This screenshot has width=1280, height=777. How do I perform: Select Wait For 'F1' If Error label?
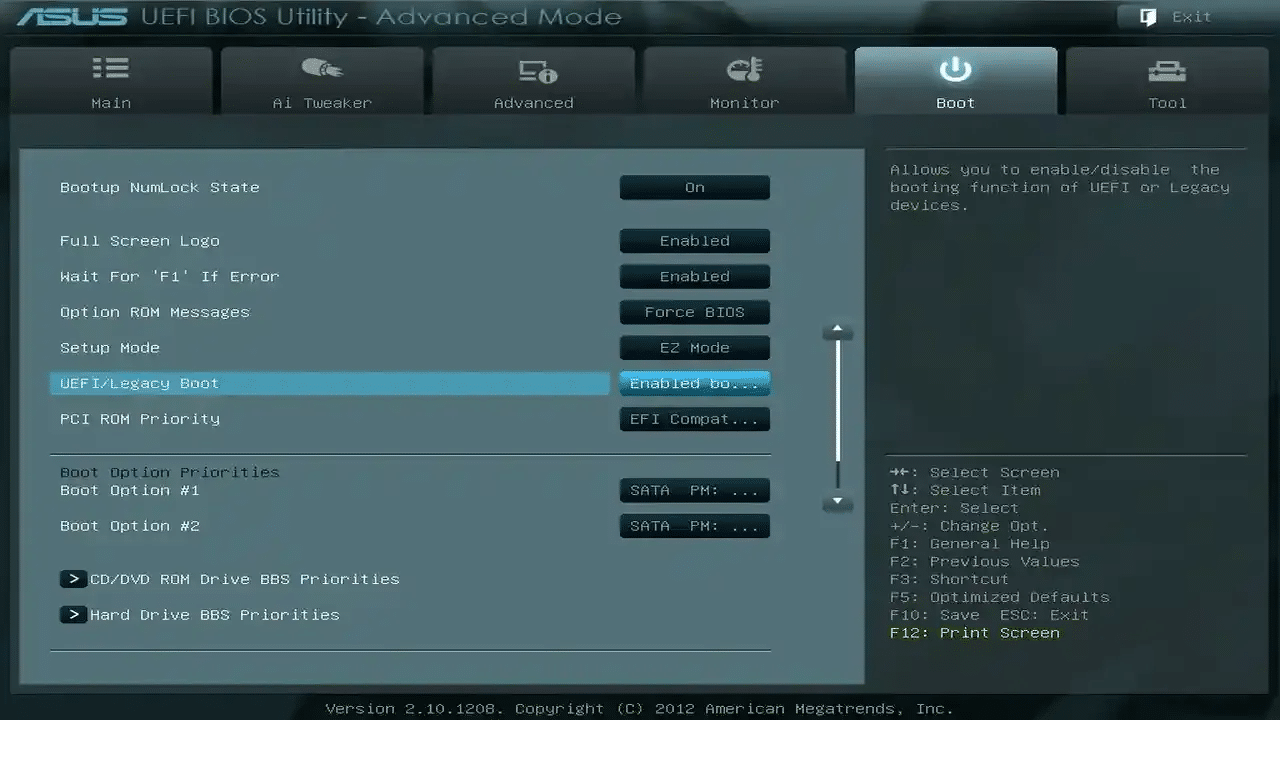click(x=169, y=277)
